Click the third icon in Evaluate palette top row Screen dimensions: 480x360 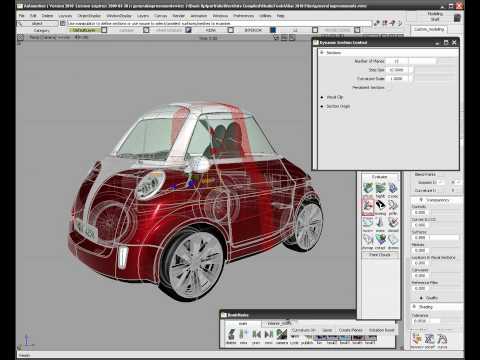pos(393,188)
